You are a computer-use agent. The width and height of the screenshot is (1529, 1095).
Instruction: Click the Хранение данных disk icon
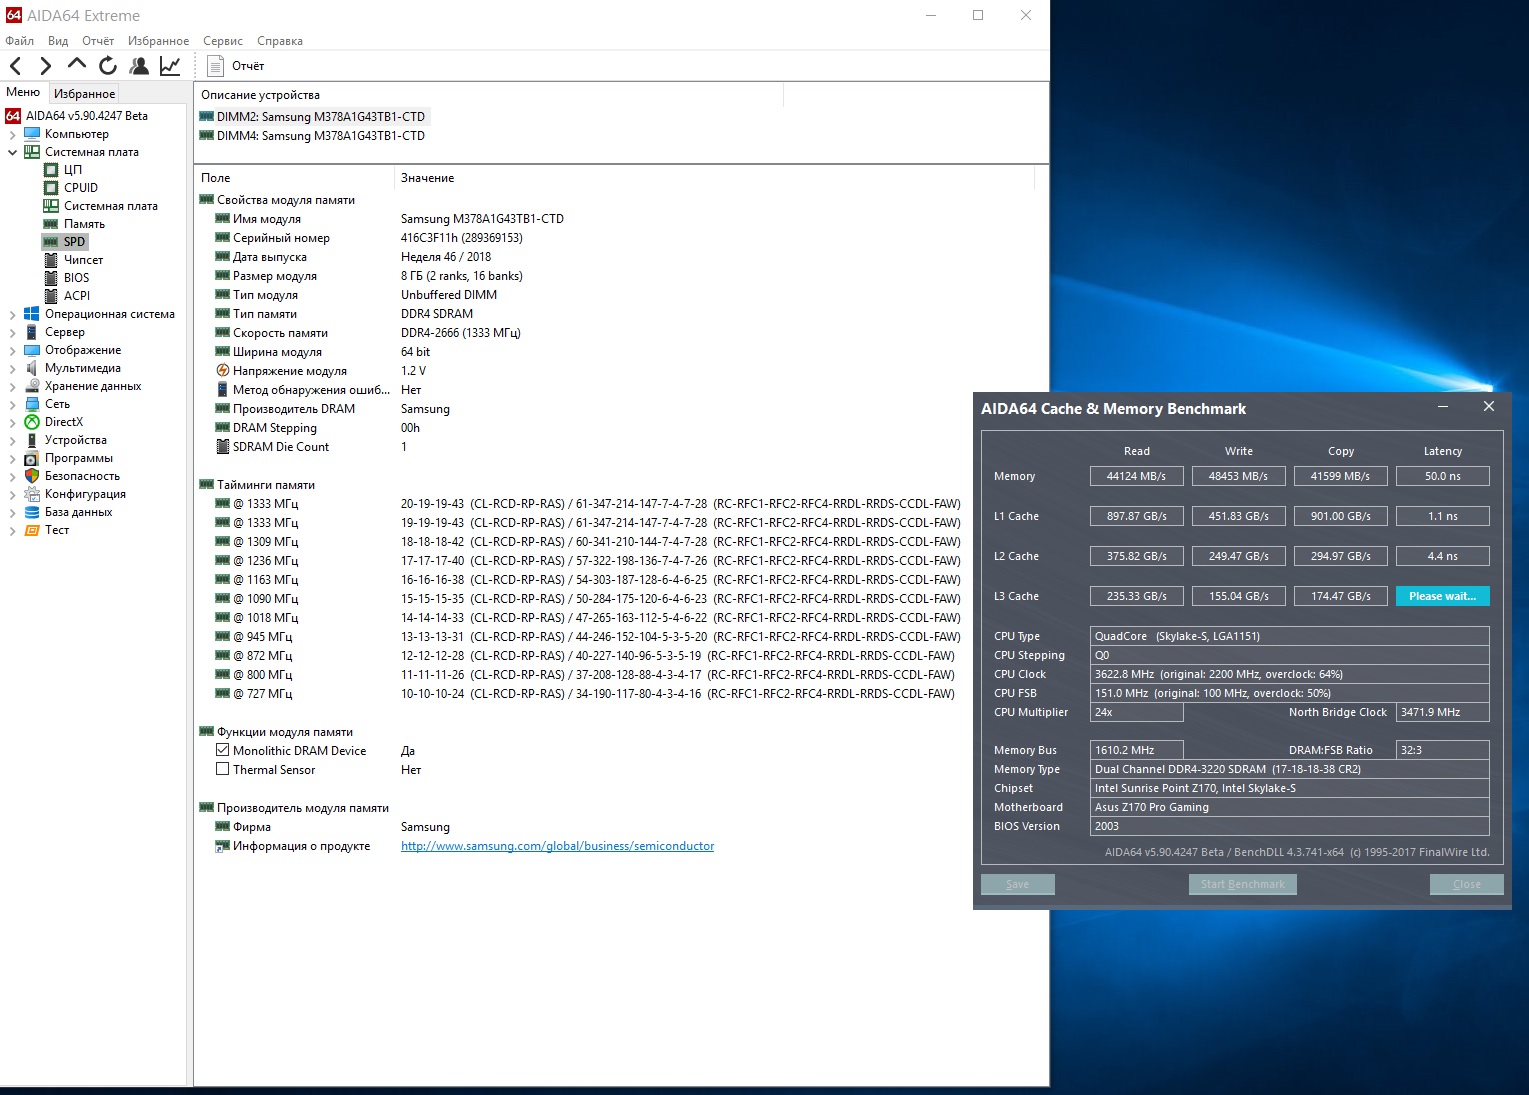coord(32,386)
